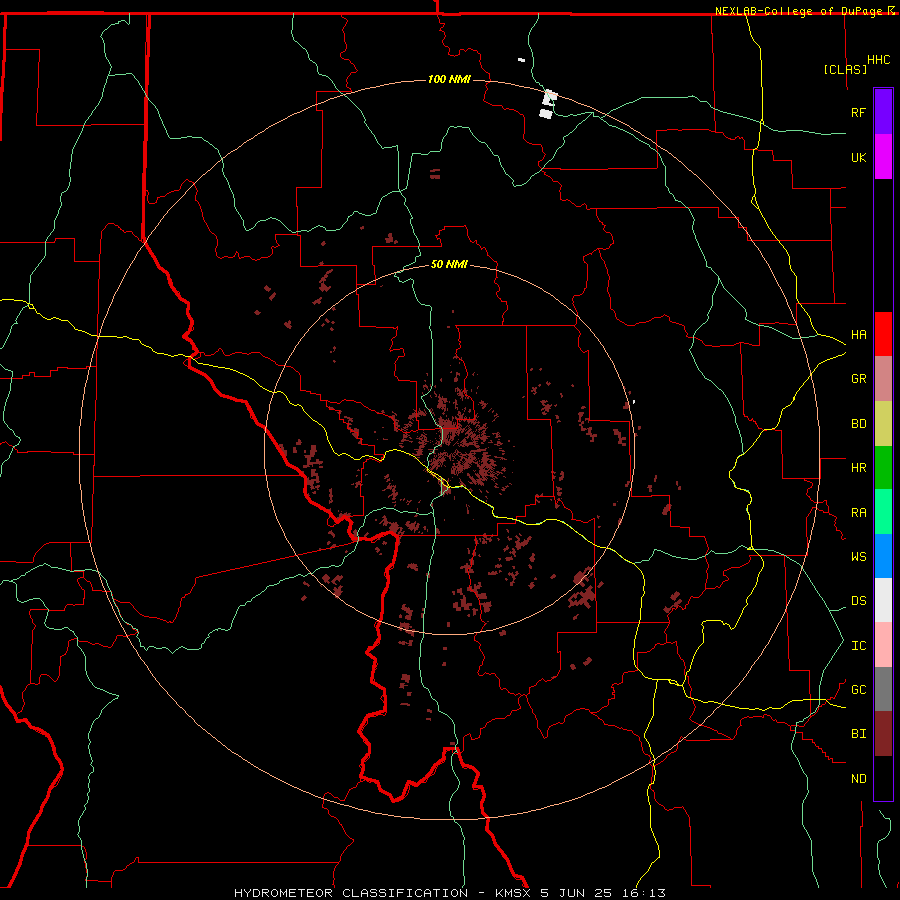Click the UK legend label

858,157
